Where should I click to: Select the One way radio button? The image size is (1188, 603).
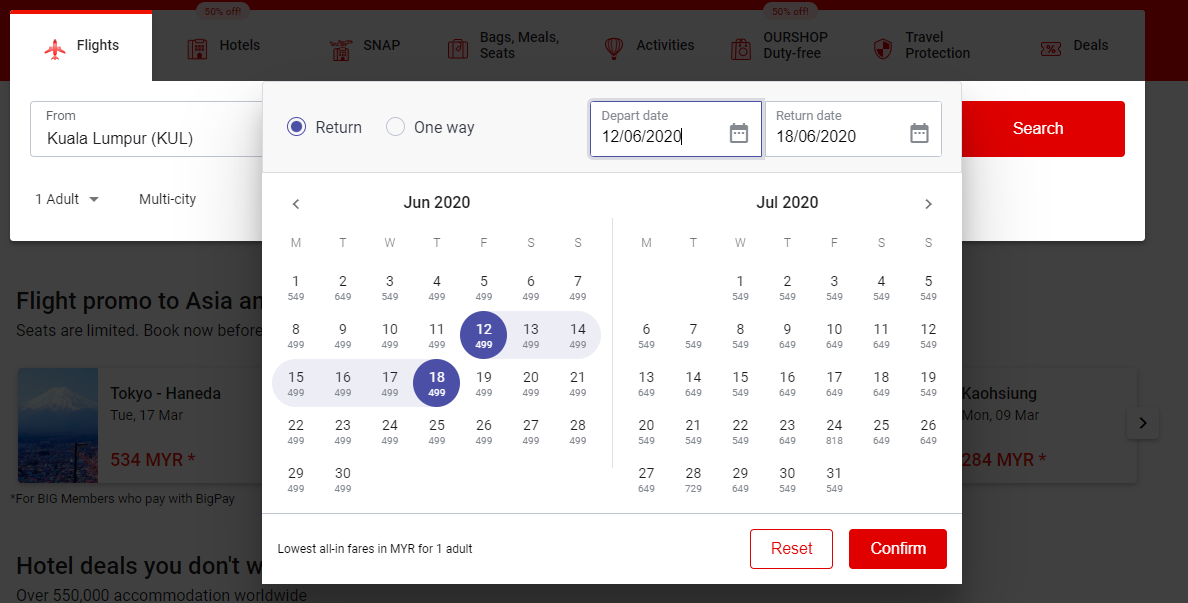pyautogui.click(x=396, y=127)
